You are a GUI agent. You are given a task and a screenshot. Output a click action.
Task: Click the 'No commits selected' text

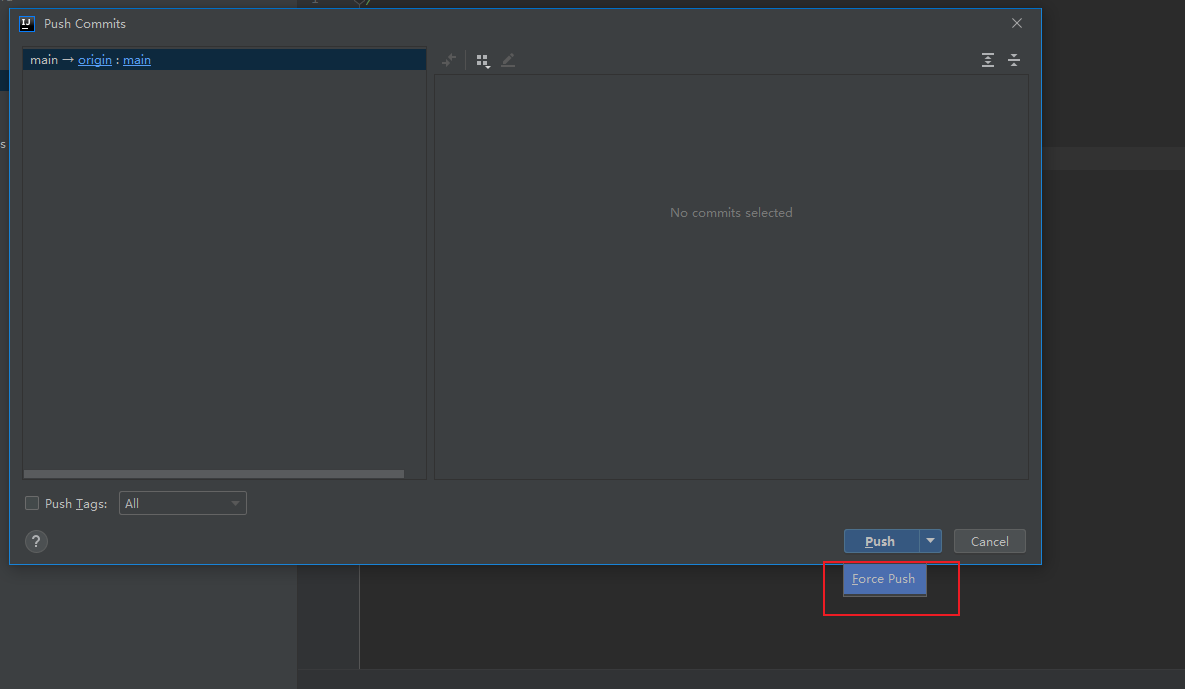click(731, 213)
